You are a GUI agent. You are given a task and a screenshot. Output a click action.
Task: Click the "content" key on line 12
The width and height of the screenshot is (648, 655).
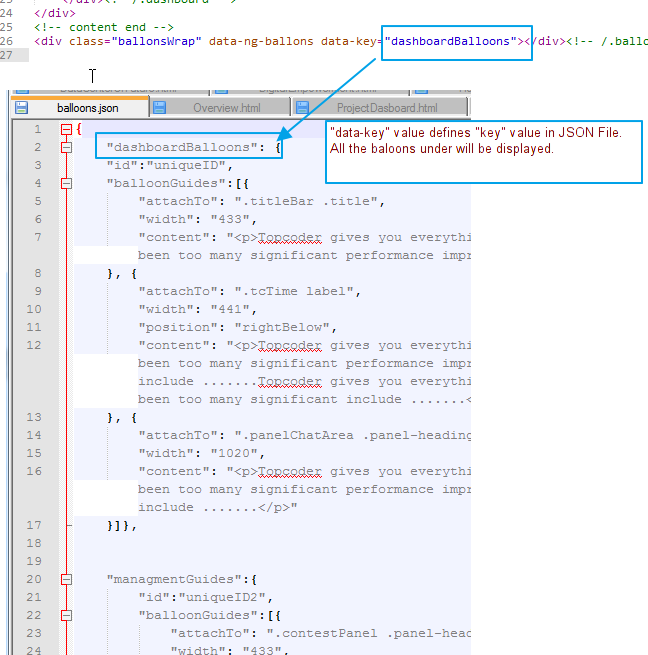pos(174,345)
